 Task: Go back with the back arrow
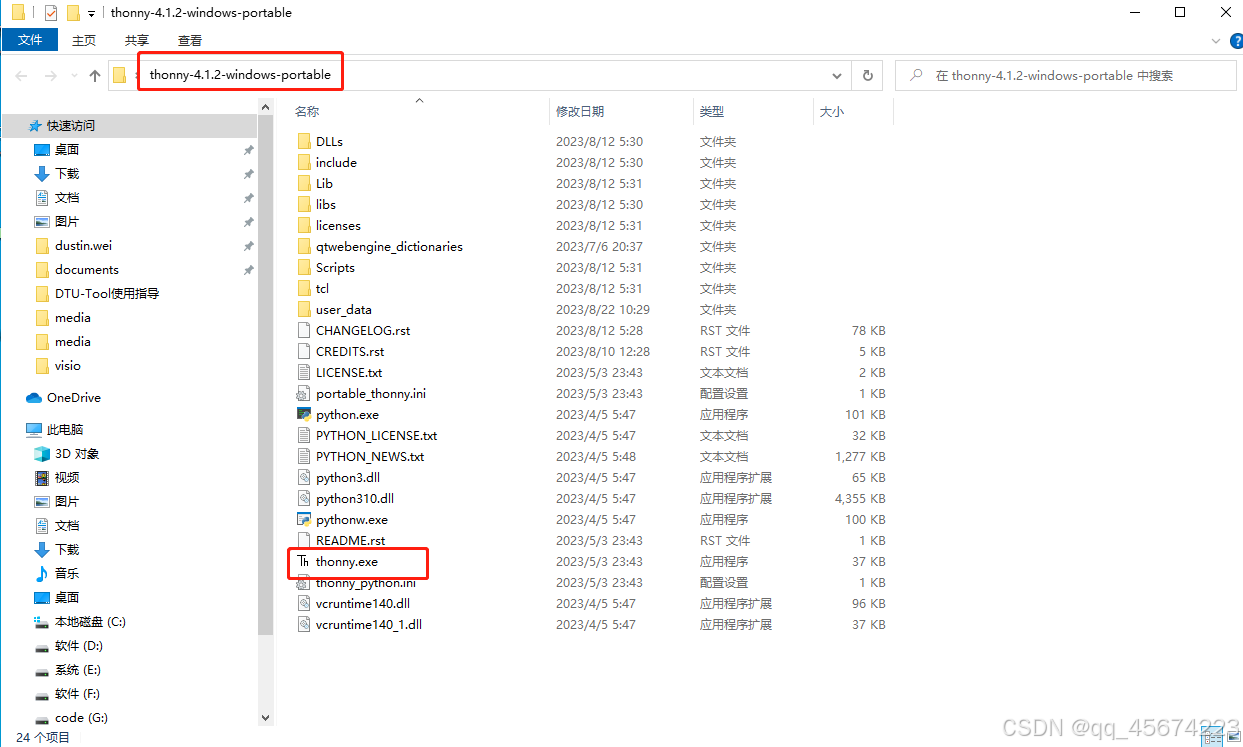[22, 75]
